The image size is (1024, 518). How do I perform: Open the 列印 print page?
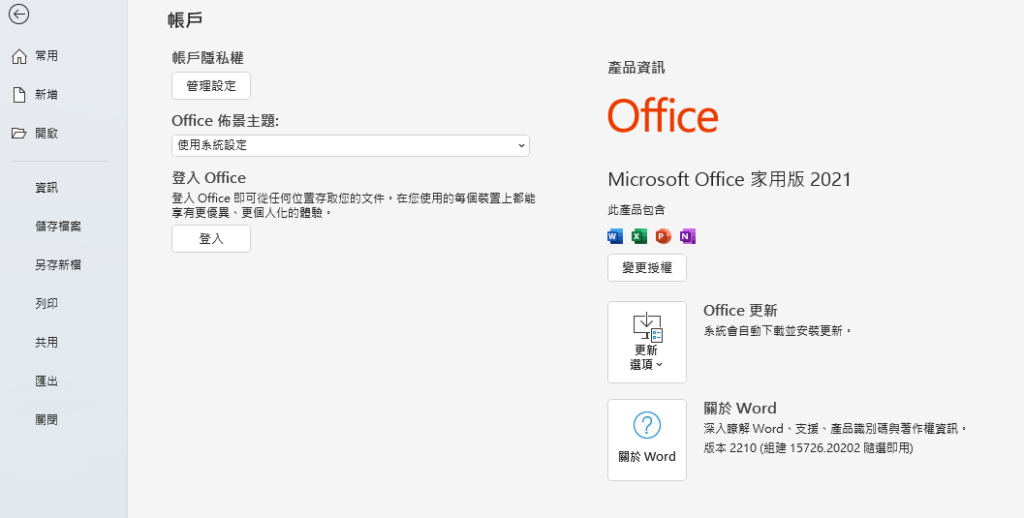(46, 303)
